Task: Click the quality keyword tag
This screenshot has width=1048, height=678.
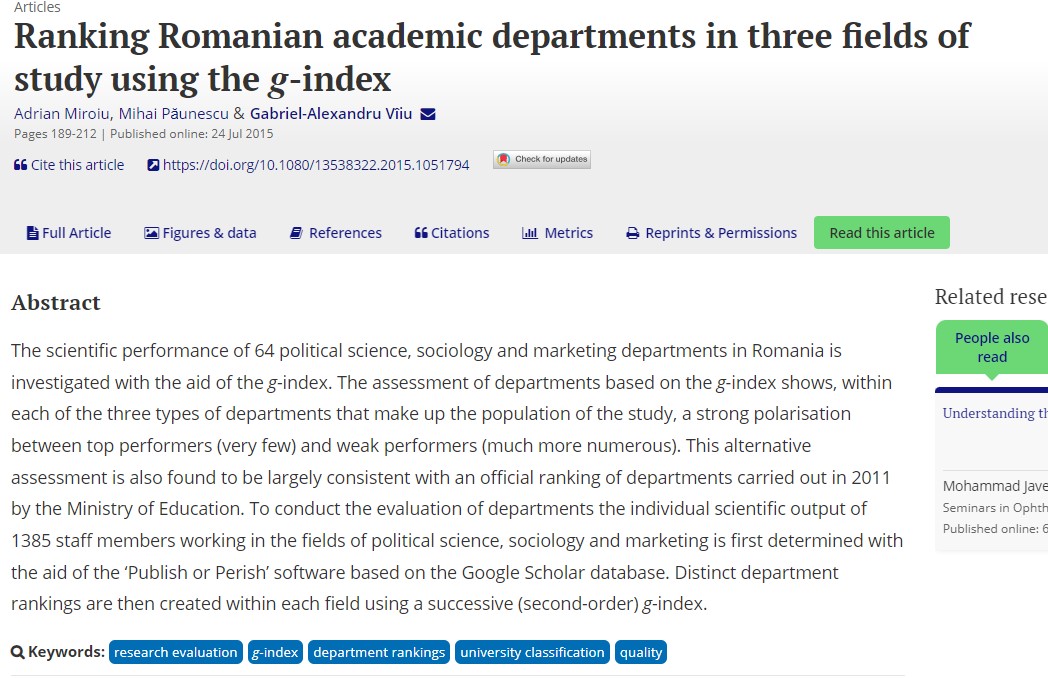Action: [x=641, y=652]
